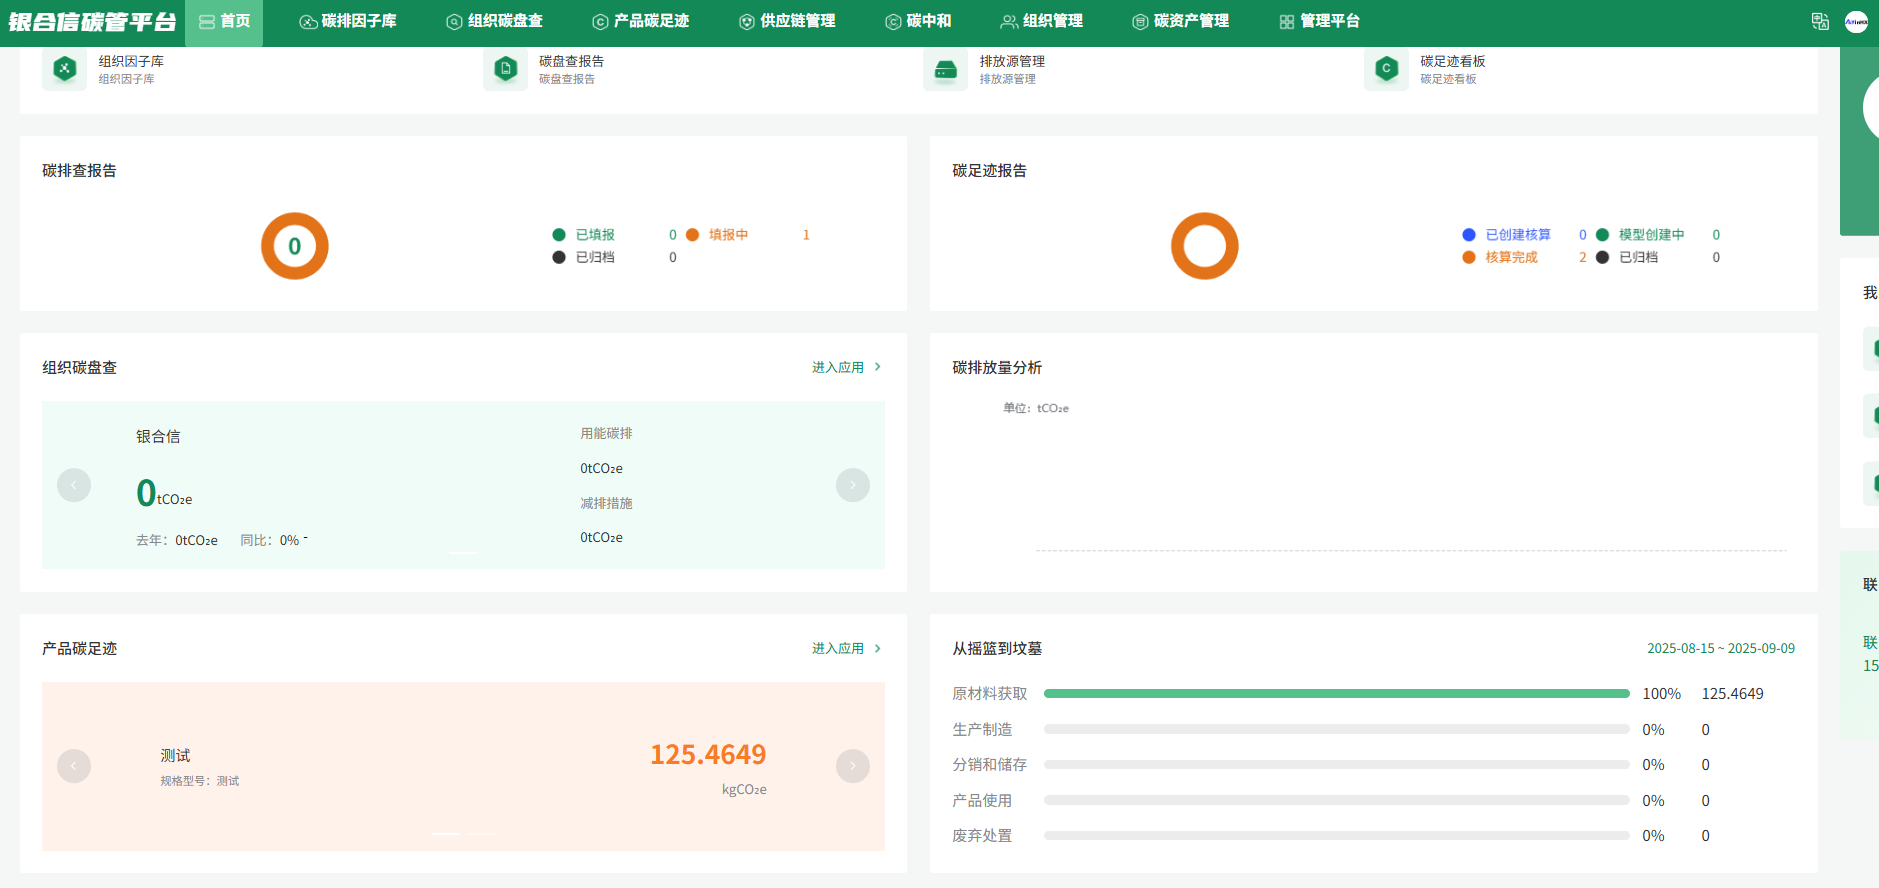Open the 排放源管理 shortcut icon
This screenshot has height=888, width=1879.
(x=945, y=69)
